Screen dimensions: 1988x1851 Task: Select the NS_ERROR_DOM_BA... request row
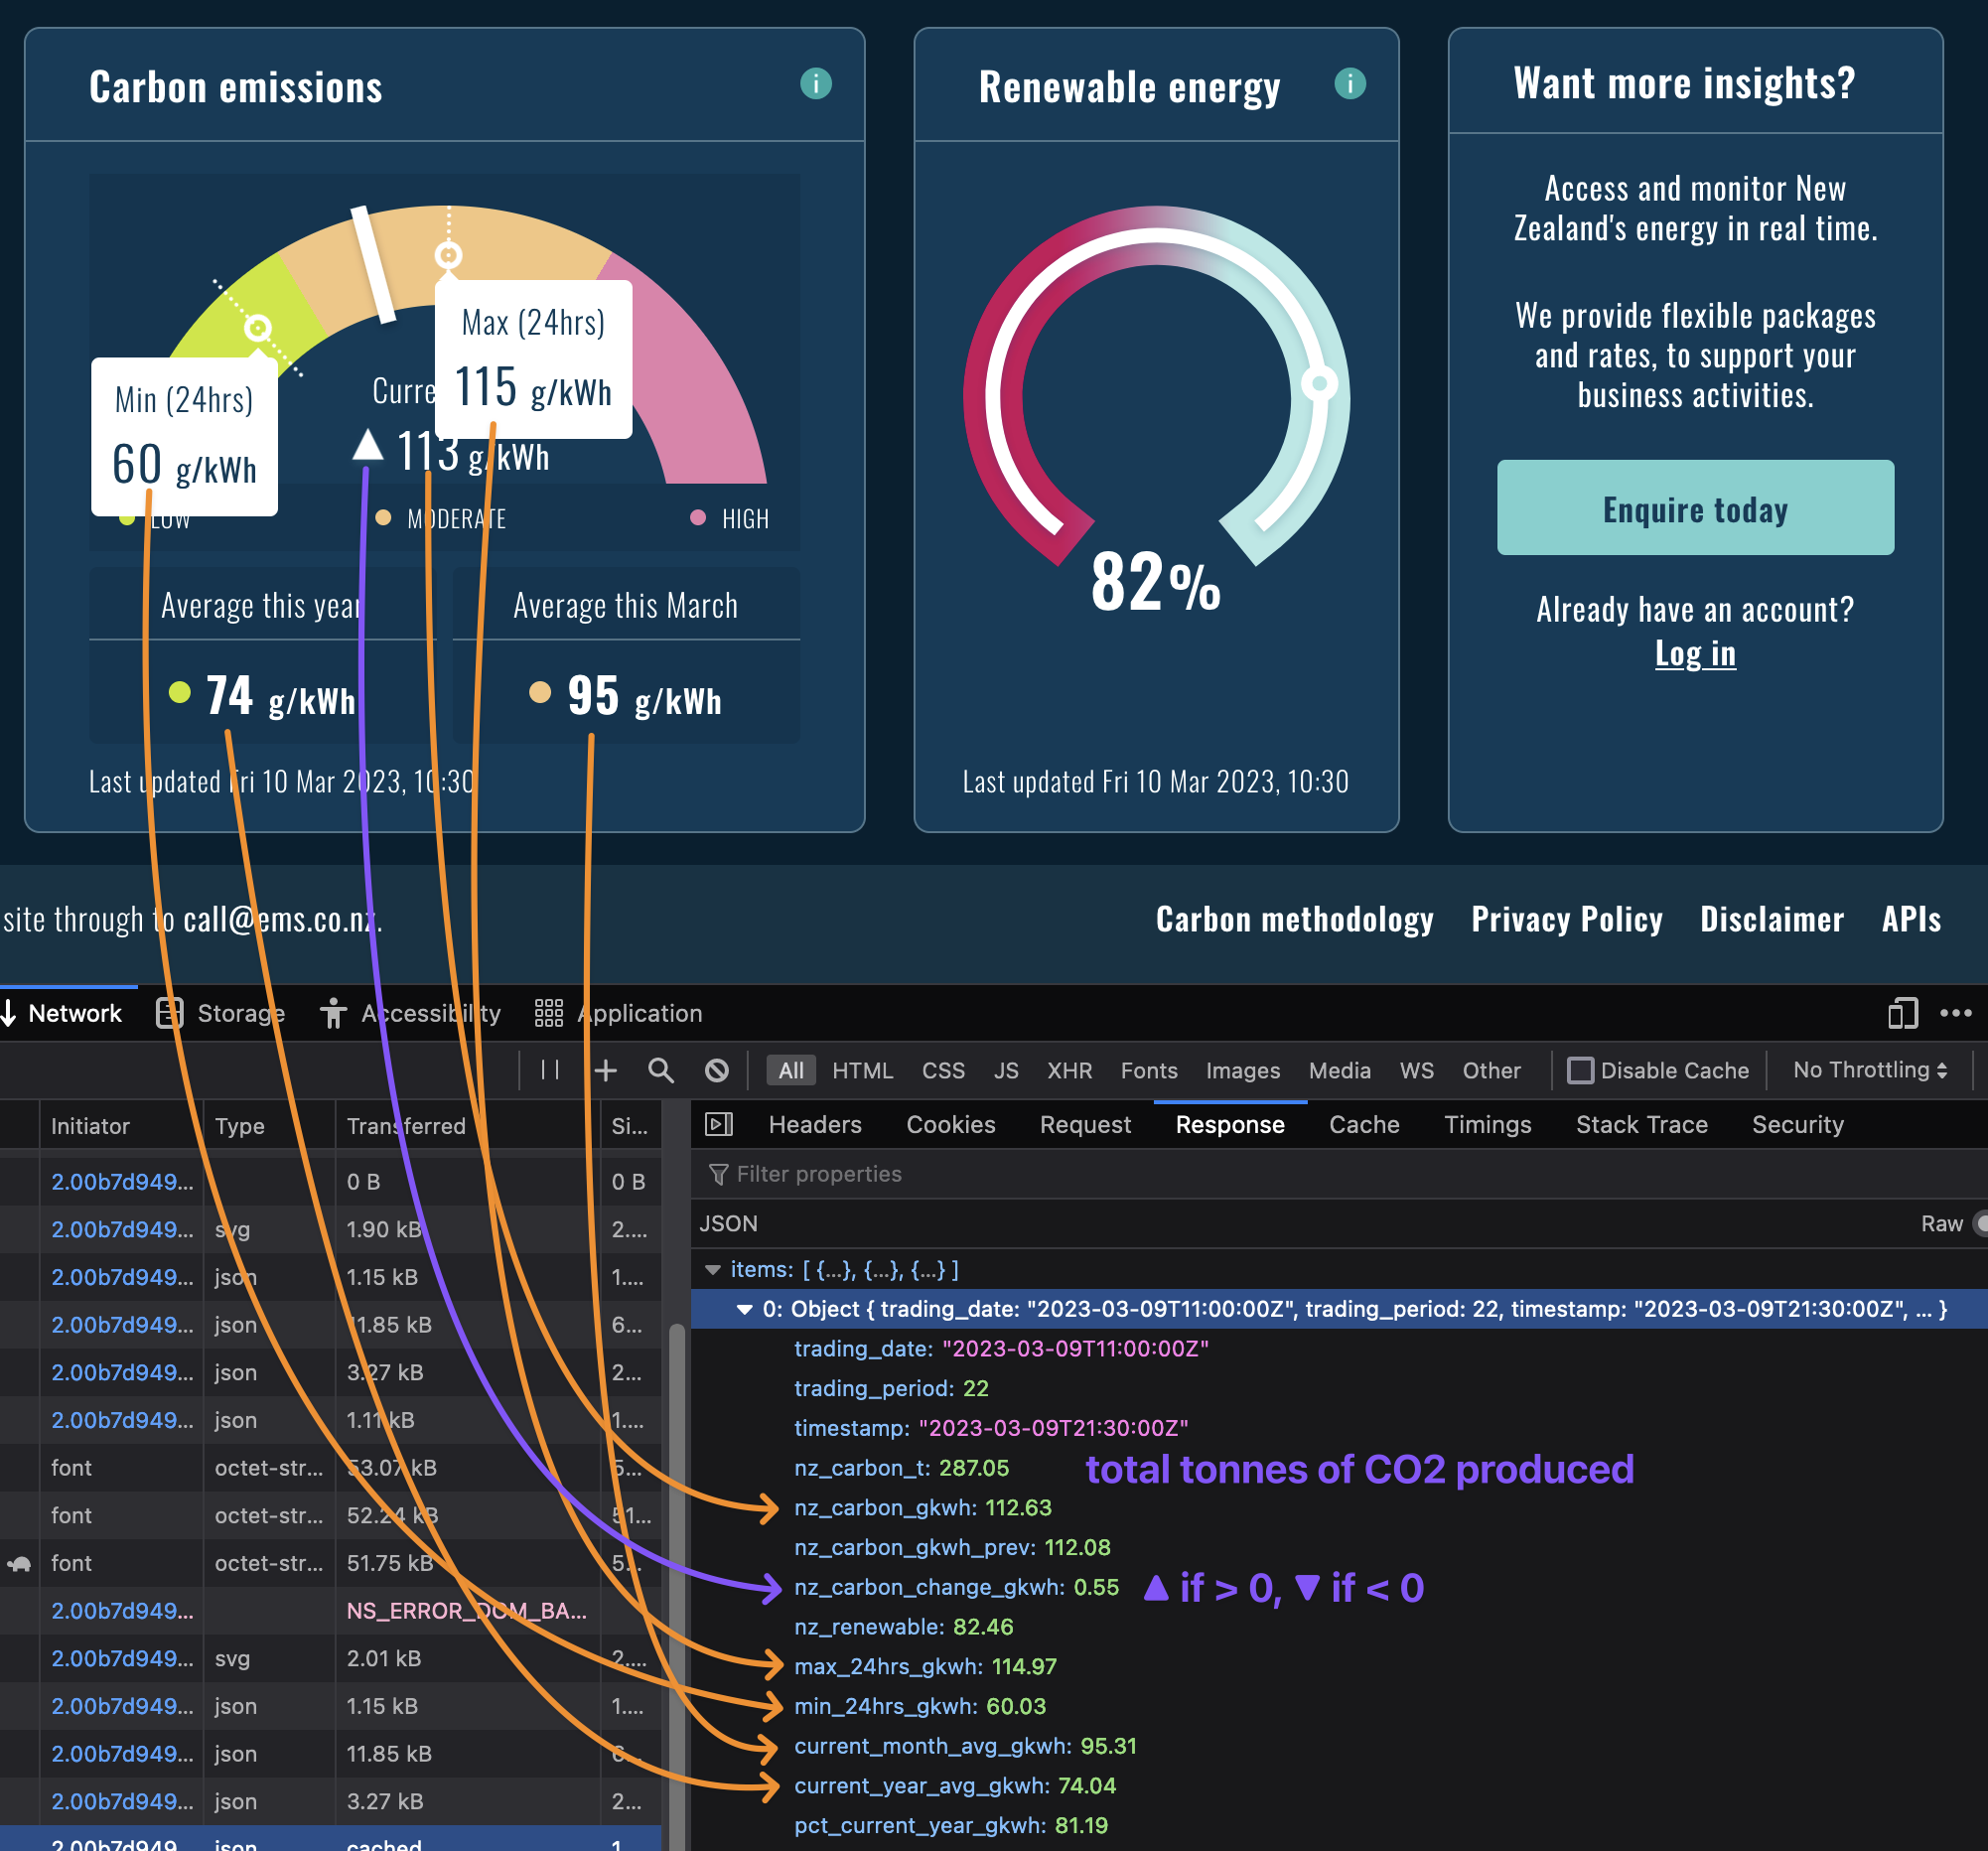[330, 1611]
